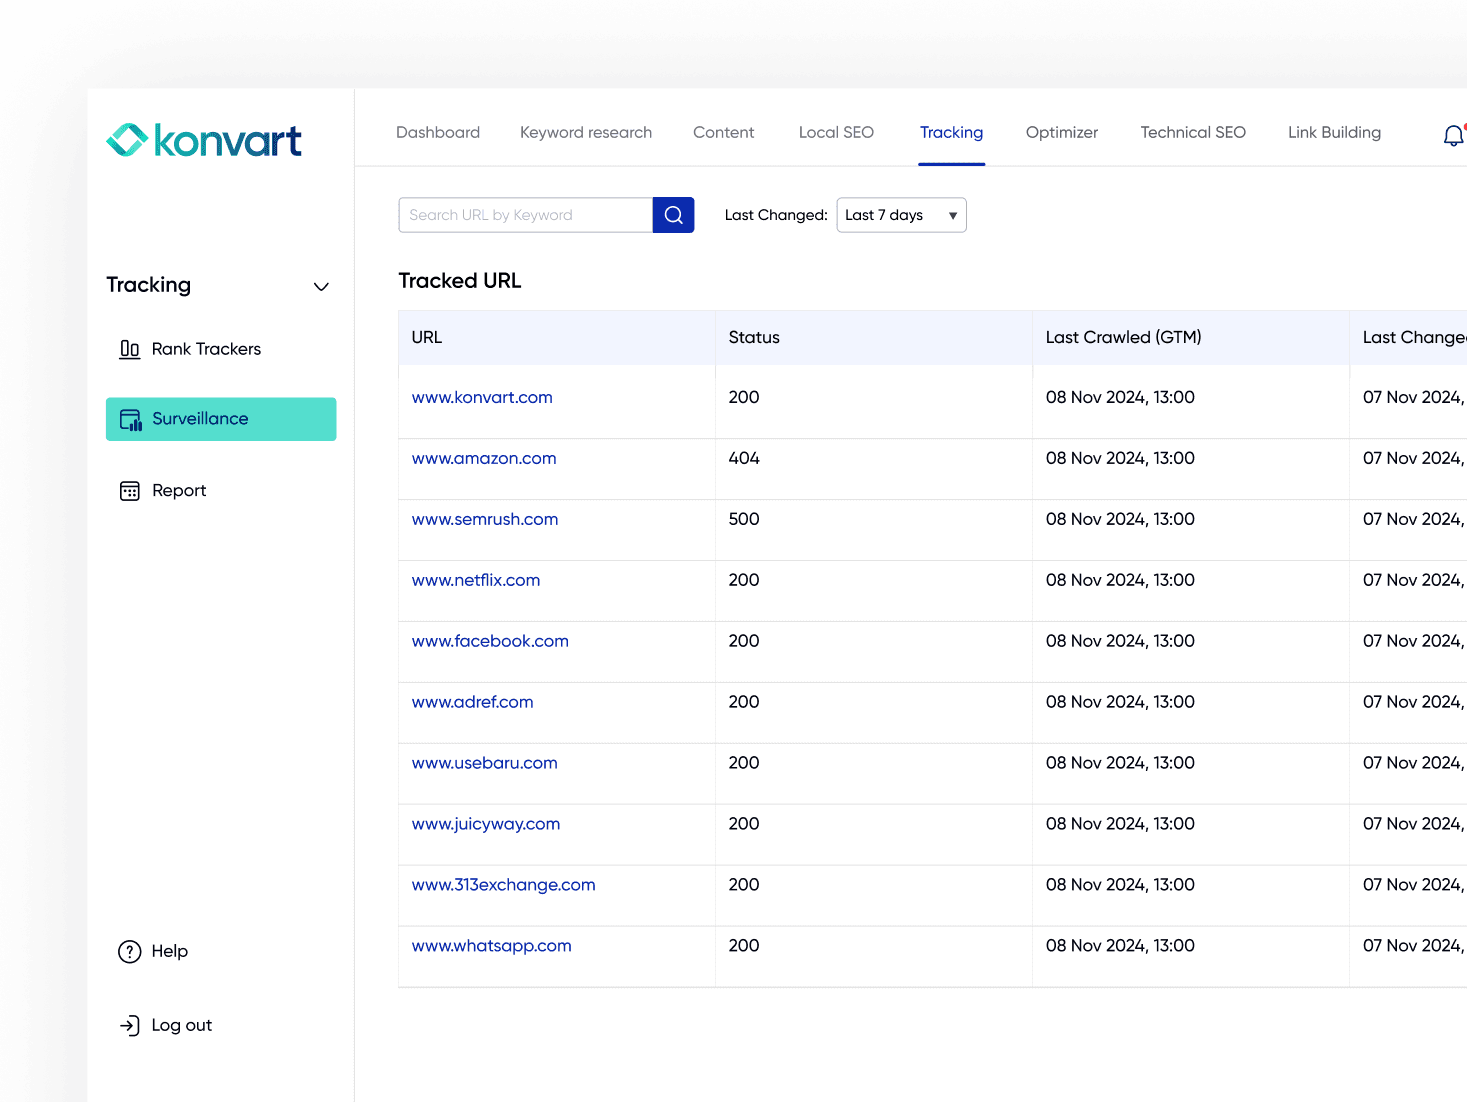Open notifications bell icon
1467x1102 pixels.
pyautogui.click(x=1453, y=135)
